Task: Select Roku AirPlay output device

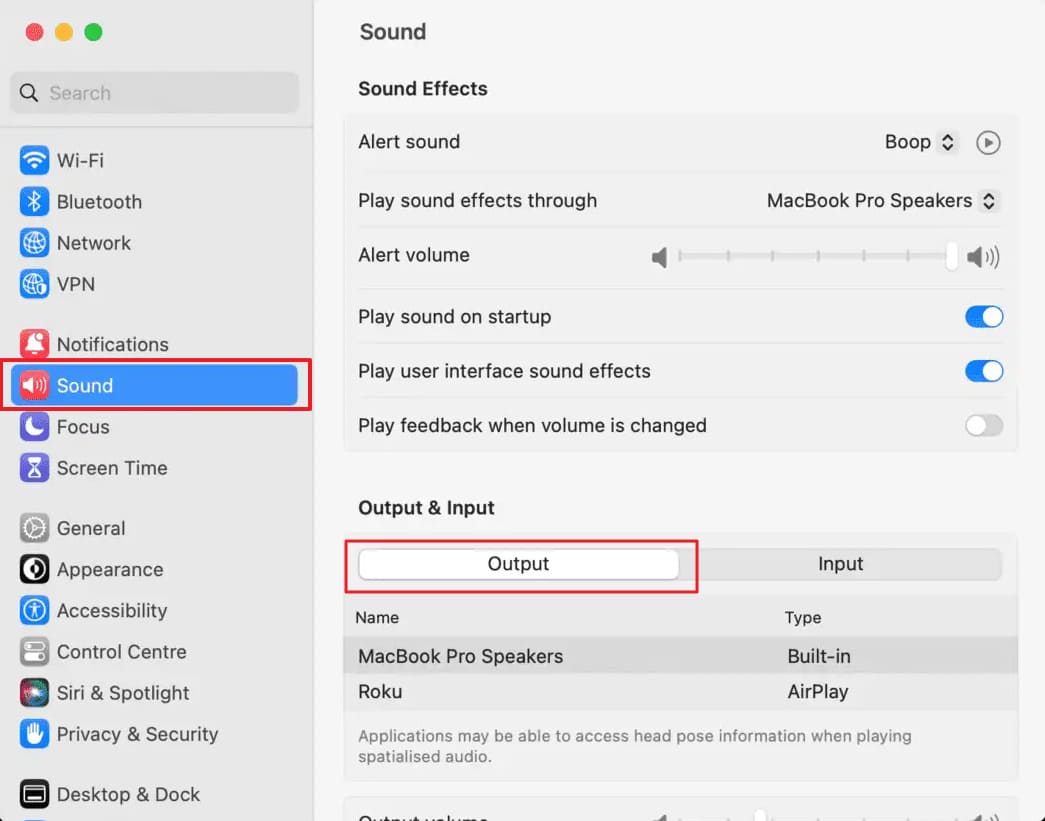Action: click(680, 692)
